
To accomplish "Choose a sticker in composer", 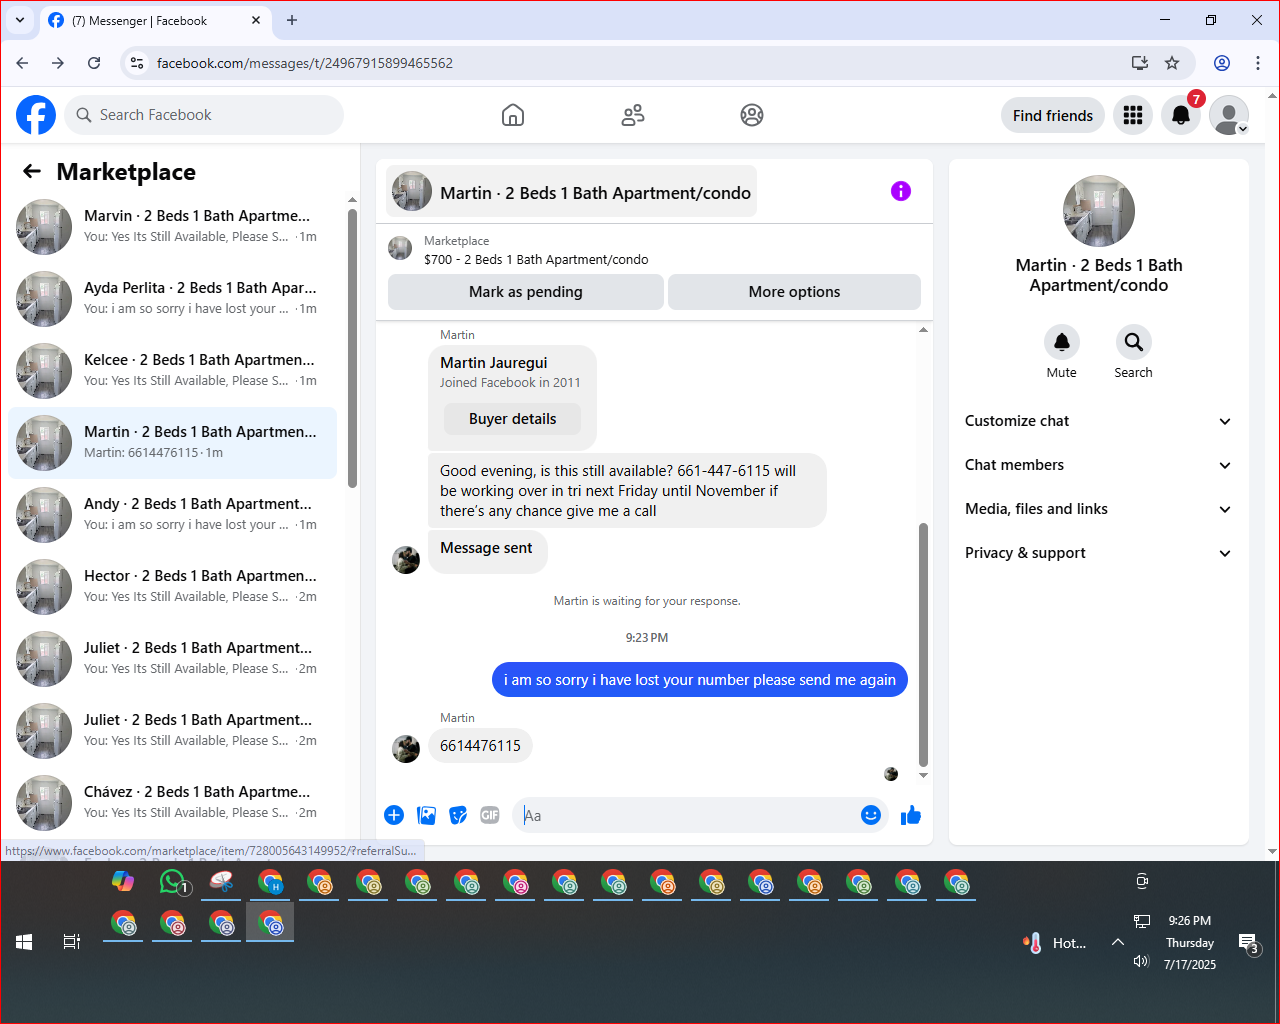I will coord(458,815).
